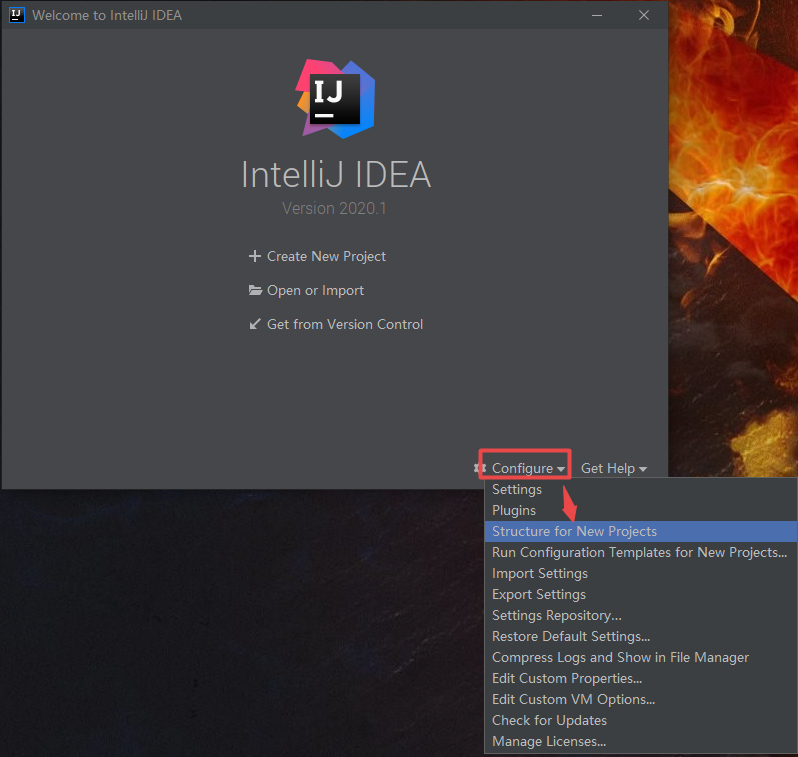Click the IntelliJ IDEA heading text
The image size is (798, 757).
coord(336,175)
